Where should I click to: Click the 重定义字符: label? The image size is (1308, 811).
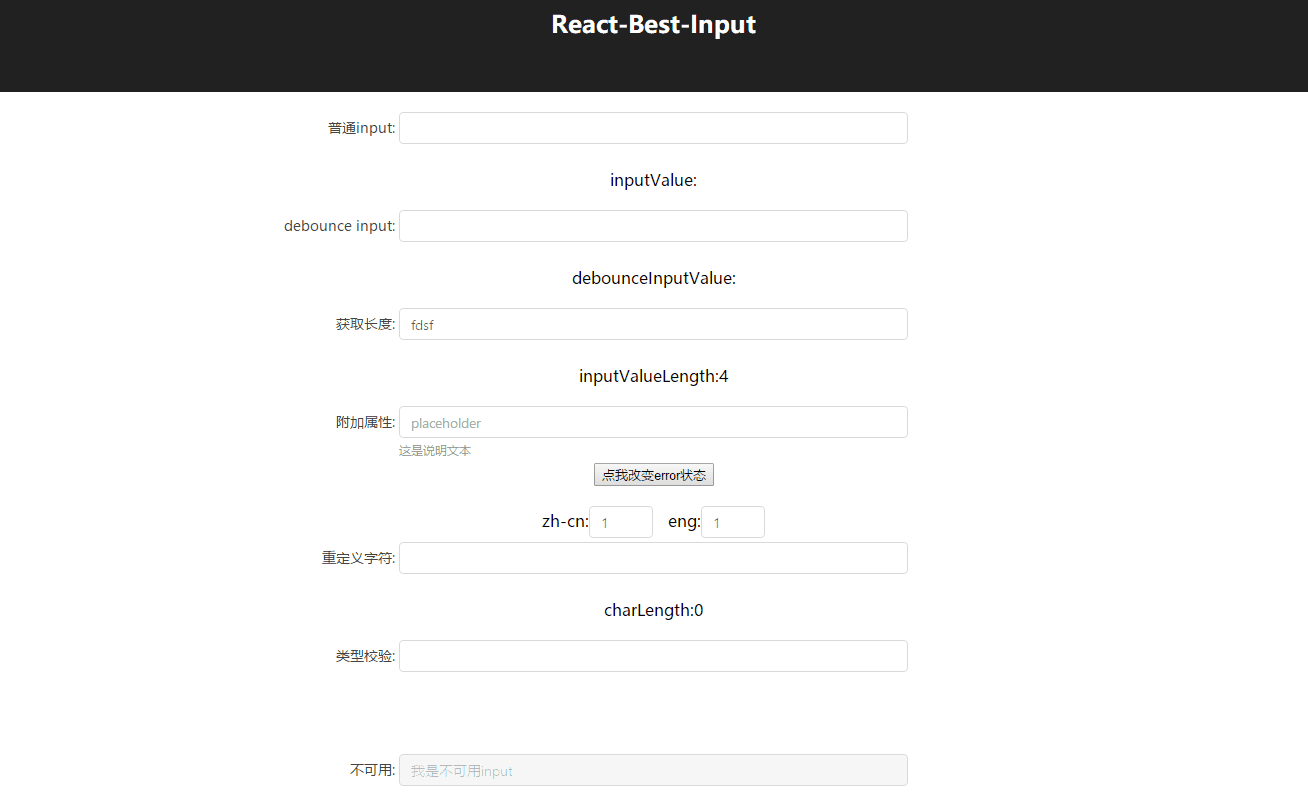[x=359, y=558]
